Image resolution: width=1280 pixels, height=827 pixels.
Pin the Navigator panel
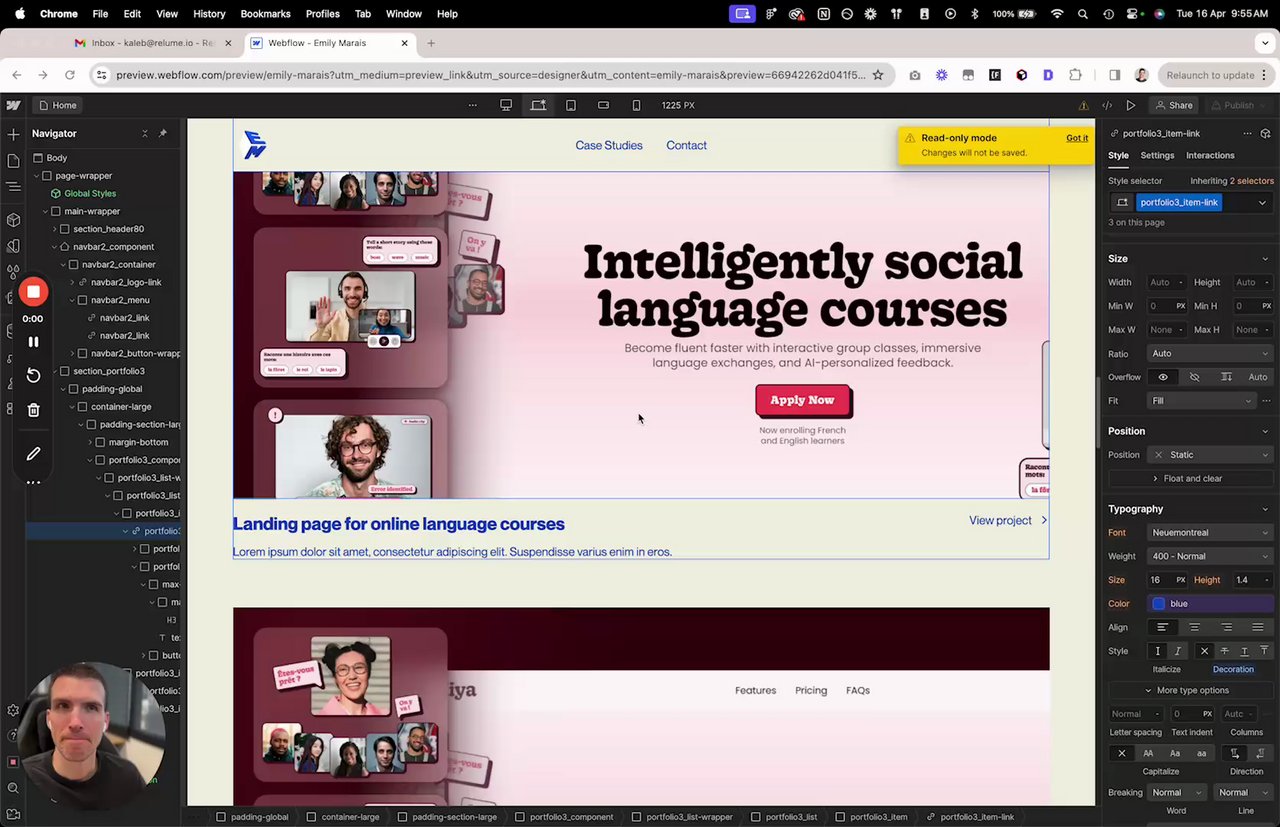pos(163,133)
